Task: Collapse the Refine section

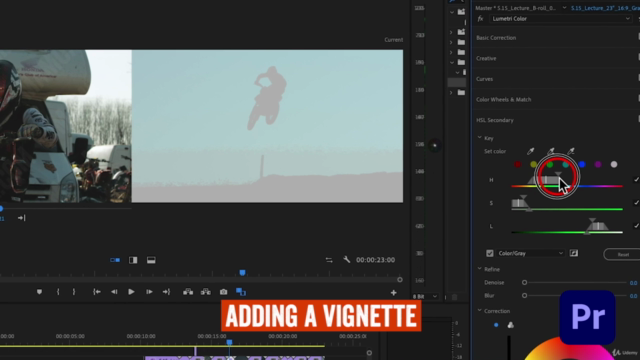Action: [480, 269]
